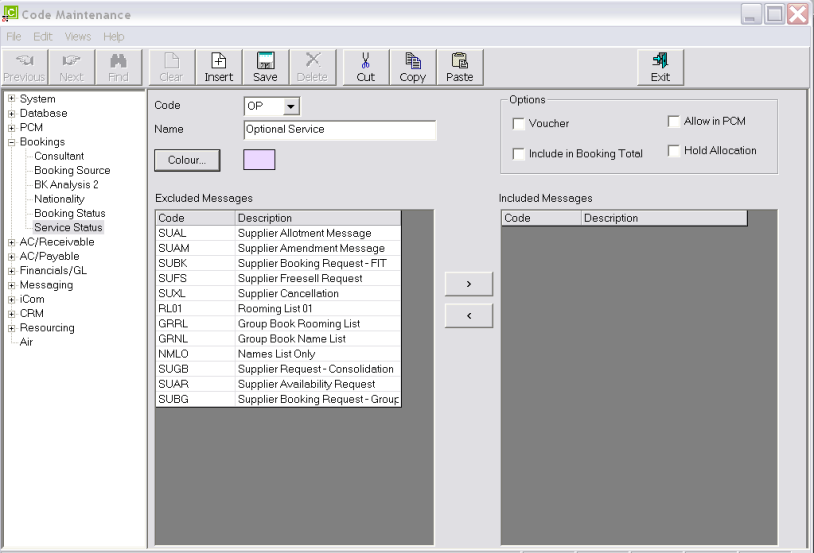Click the Previous record toolbar icon

click(24, 68)
